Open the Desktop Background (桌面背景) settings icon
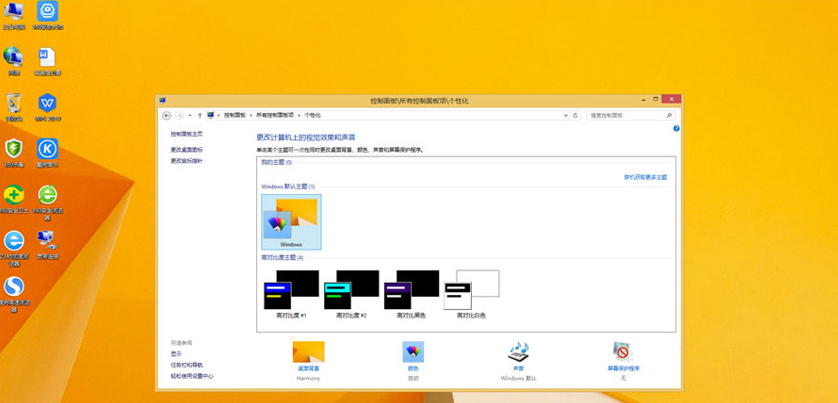 [308, 353]
